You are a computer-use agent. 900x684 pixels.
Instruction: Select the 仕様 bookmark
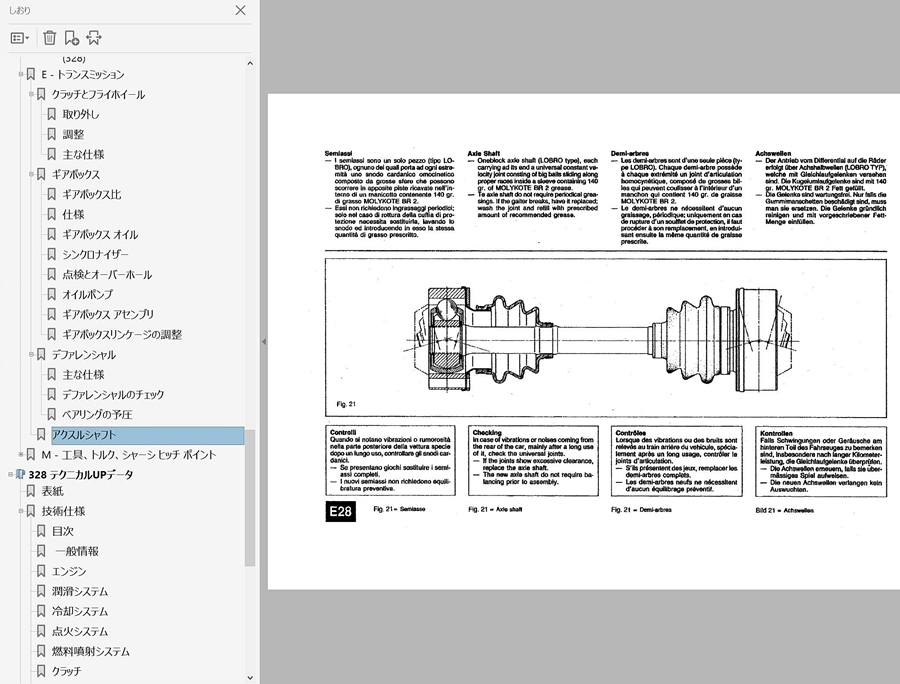pyautogui.click(x=73, y=215)
